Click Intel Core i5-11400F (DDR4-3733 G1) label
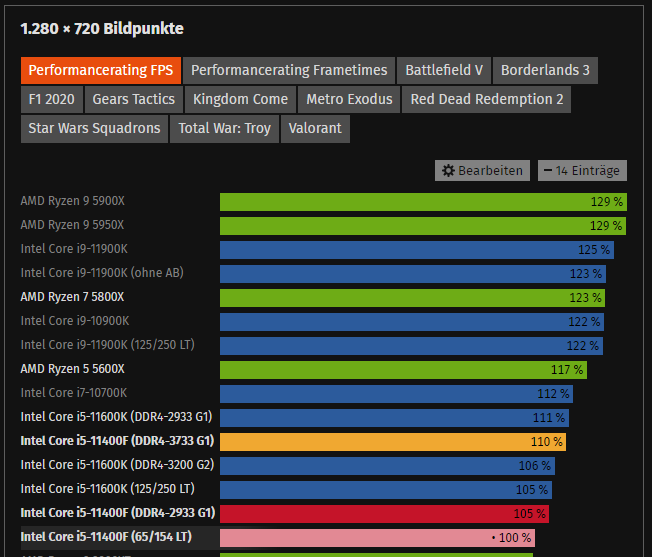Image resolution: width=652 pixels, height=557 pixels. click(117, 441)
